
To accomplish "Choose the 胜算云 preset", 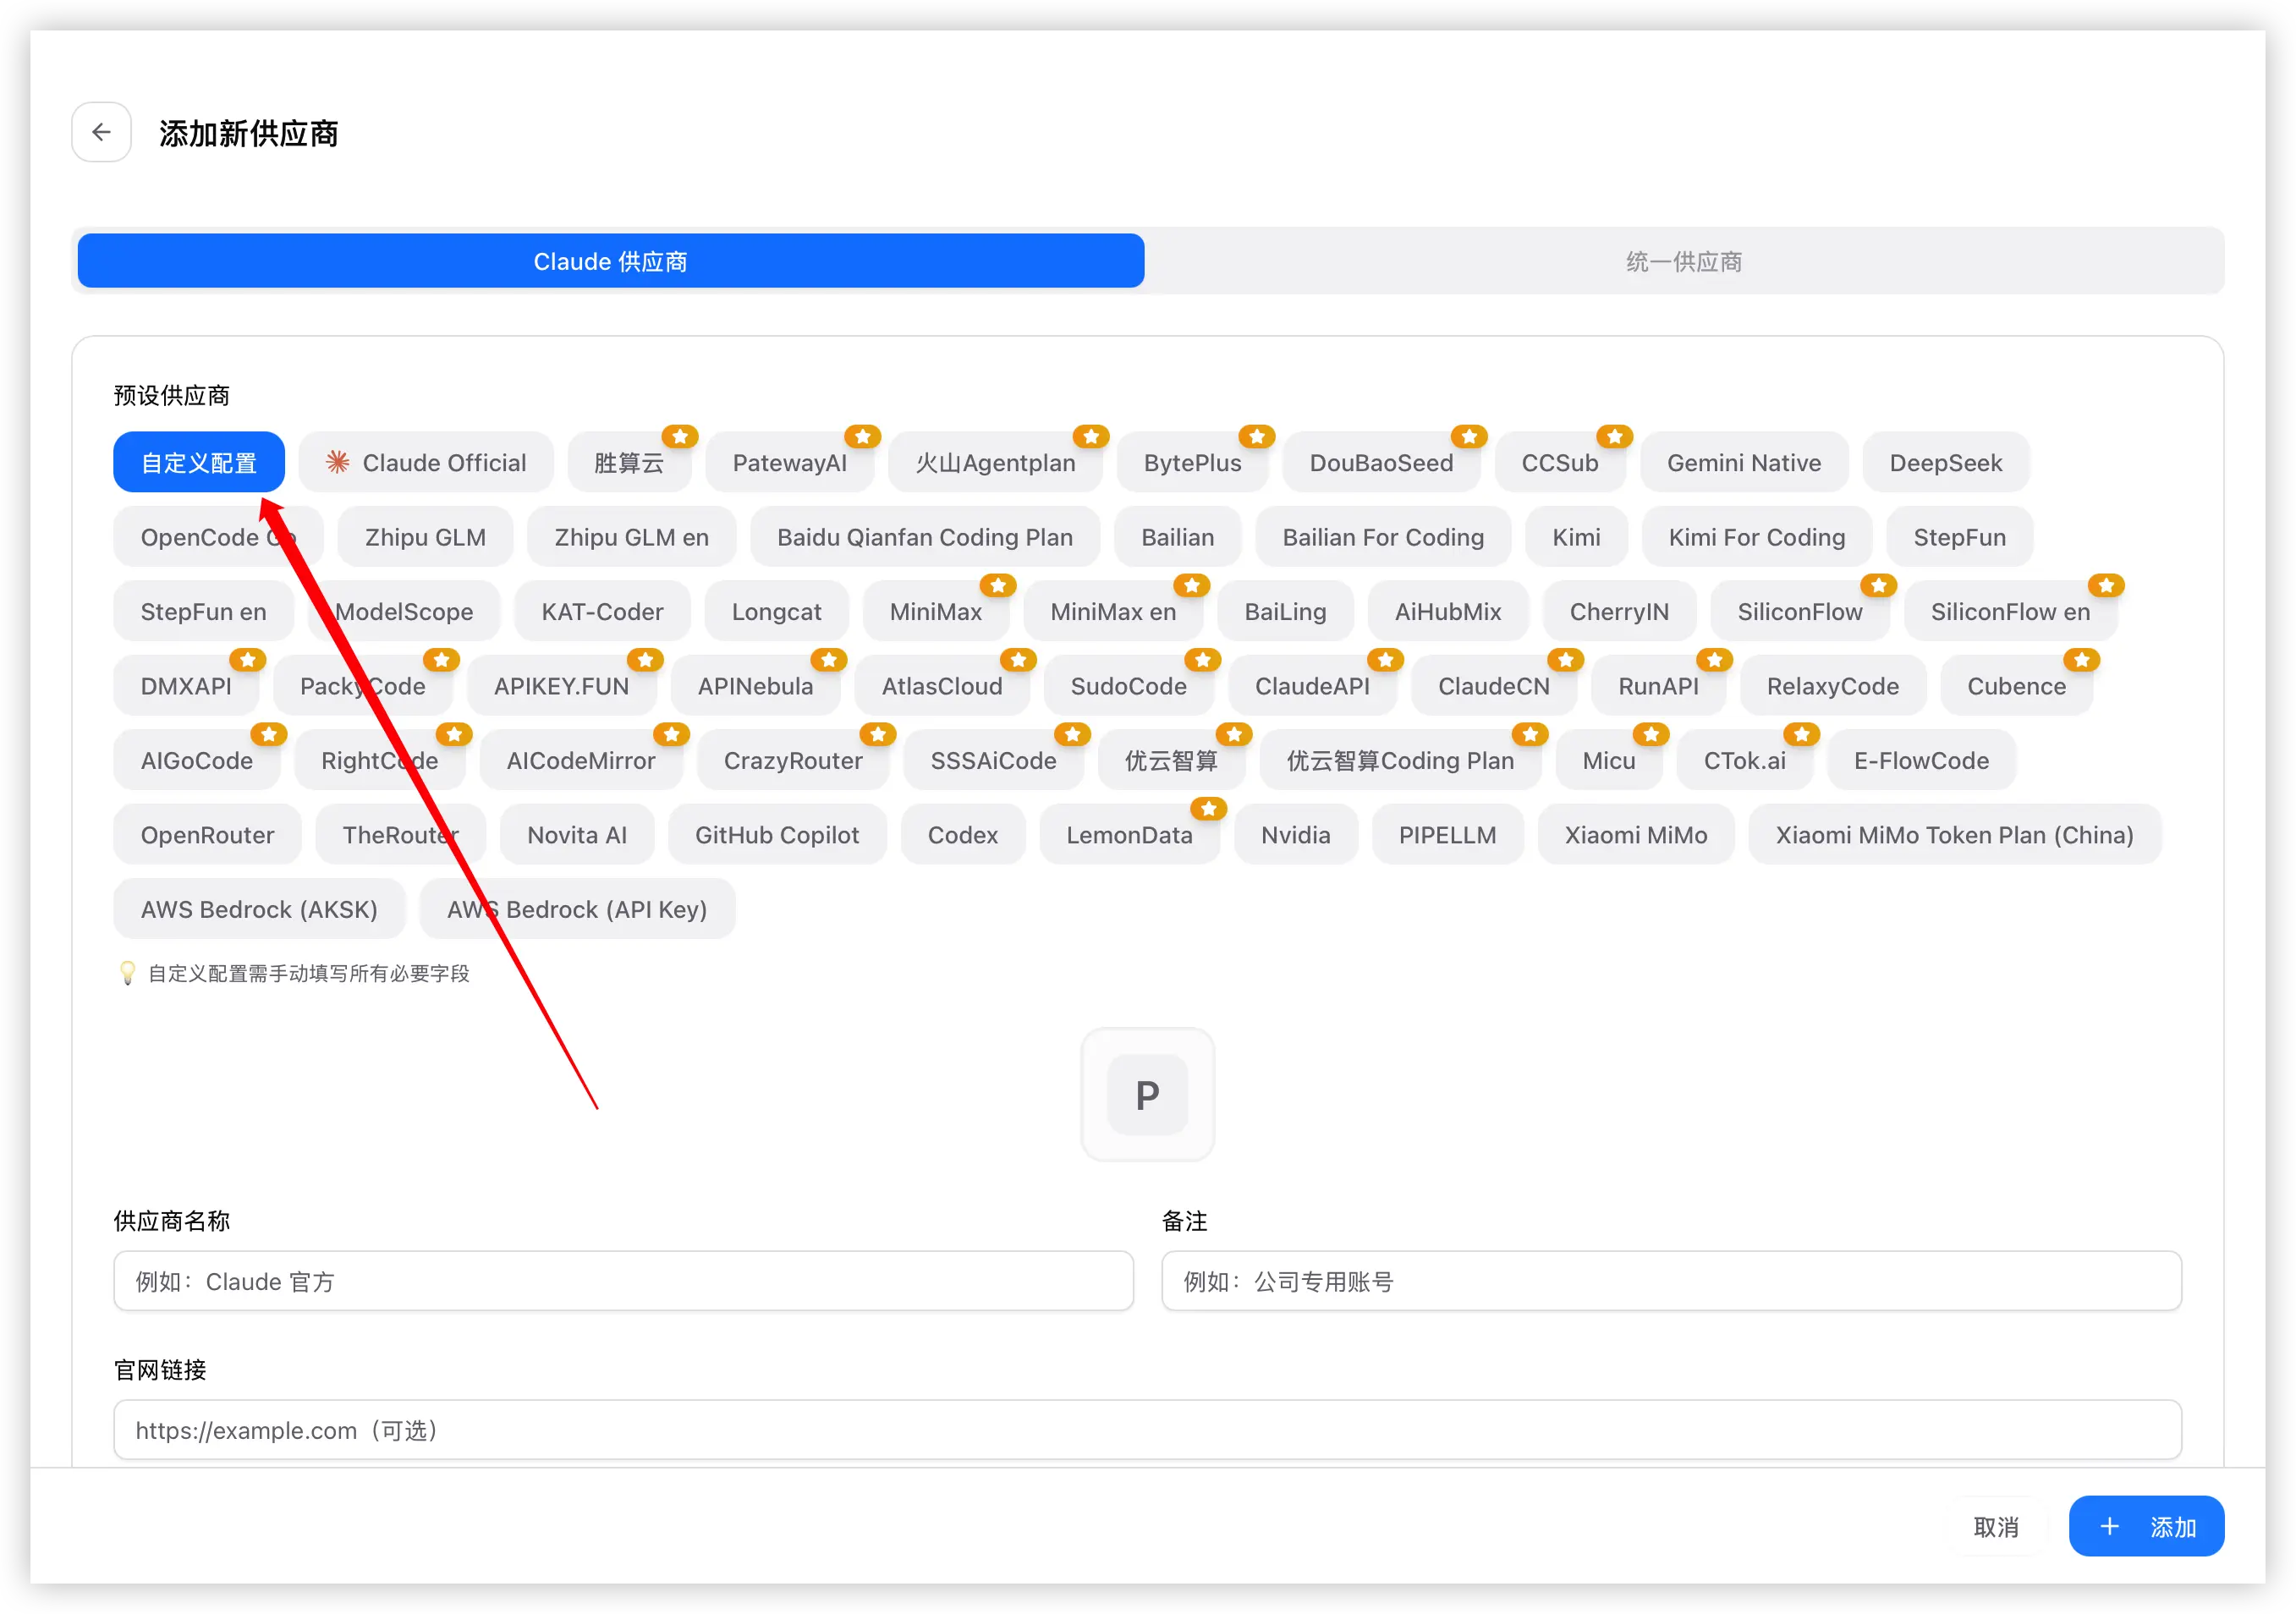I will pos(629,462).
